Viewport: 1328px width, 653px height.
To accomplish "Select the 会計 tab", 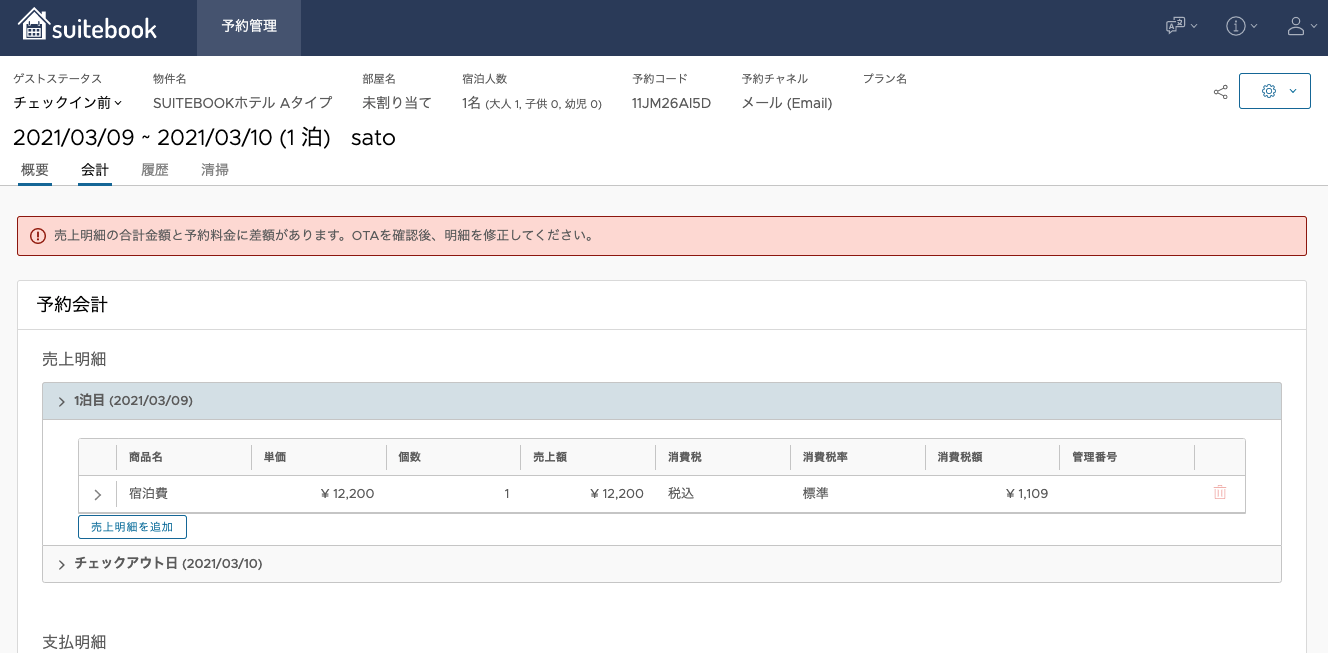I will click(95, 170).
